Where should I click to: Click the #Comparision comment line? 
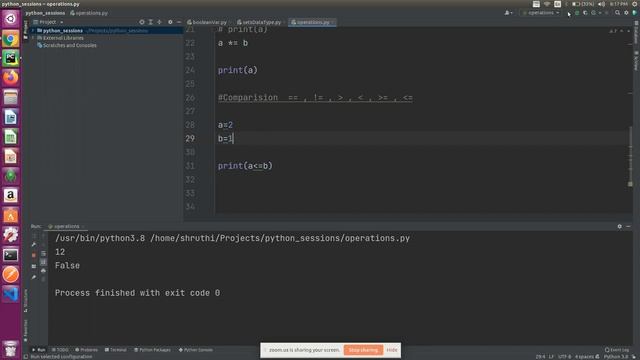(x=315, y=98)
